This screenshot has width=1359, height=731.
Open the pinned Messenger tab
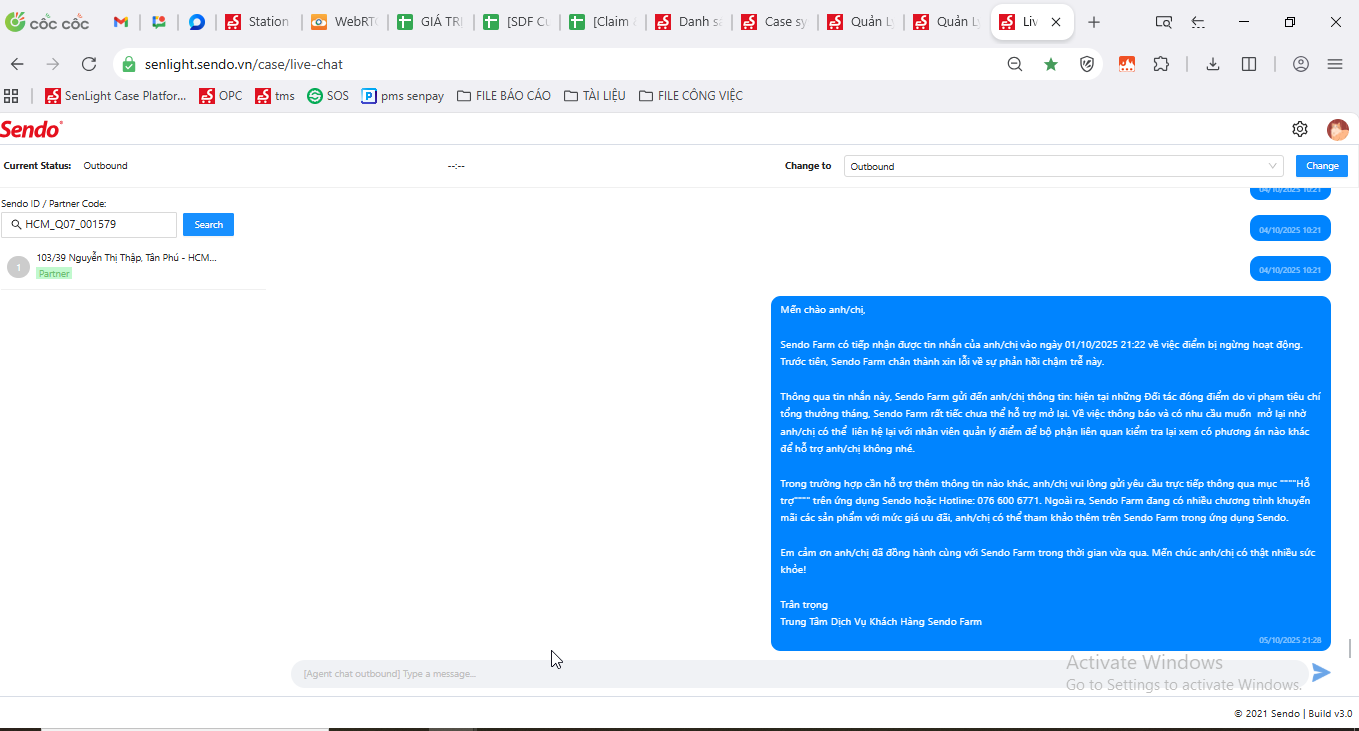[197, 22]
